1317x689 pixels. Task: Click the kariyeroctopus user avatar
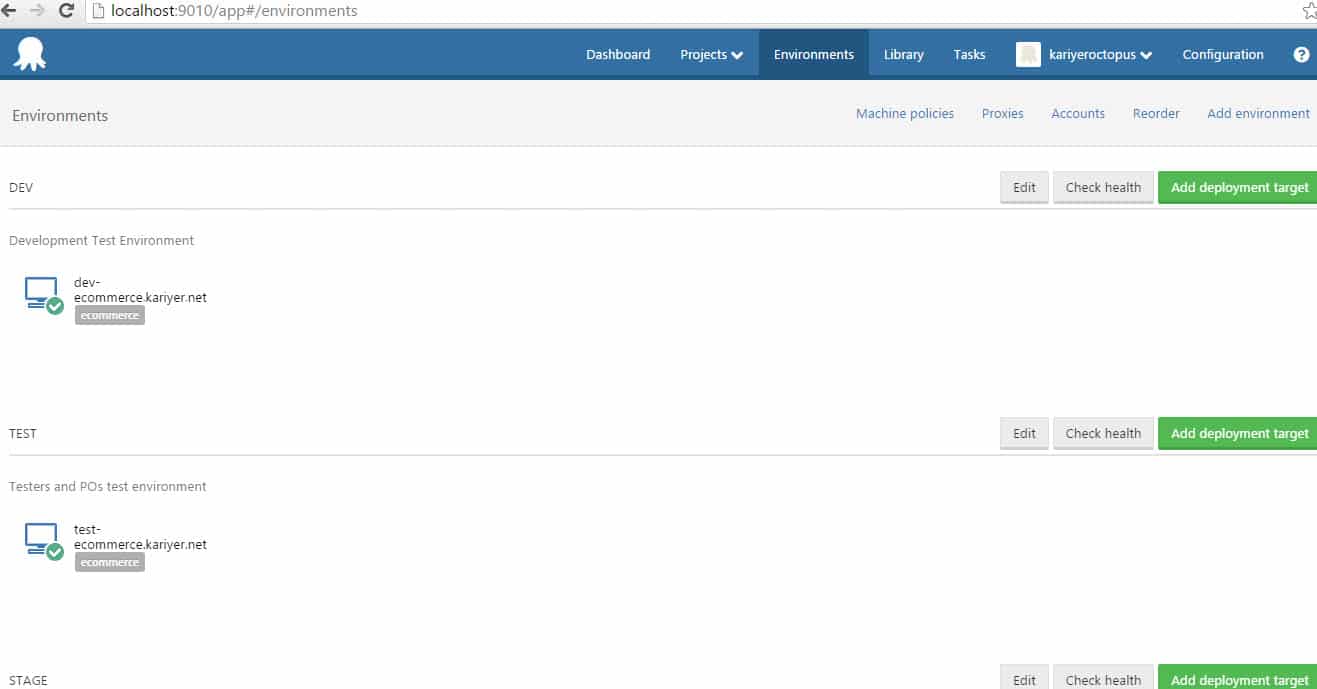pos(1028,55)
